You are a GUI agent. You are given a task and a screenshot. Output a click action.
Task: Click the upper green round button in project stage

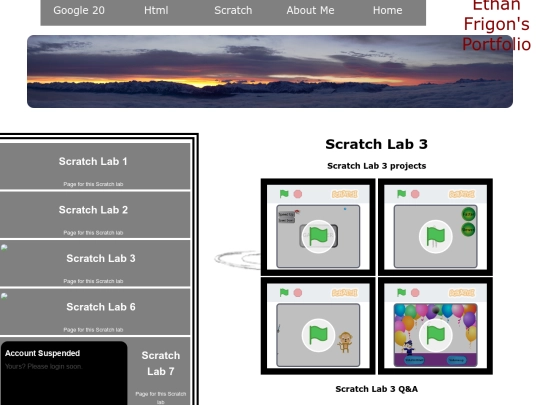(468, 214)
